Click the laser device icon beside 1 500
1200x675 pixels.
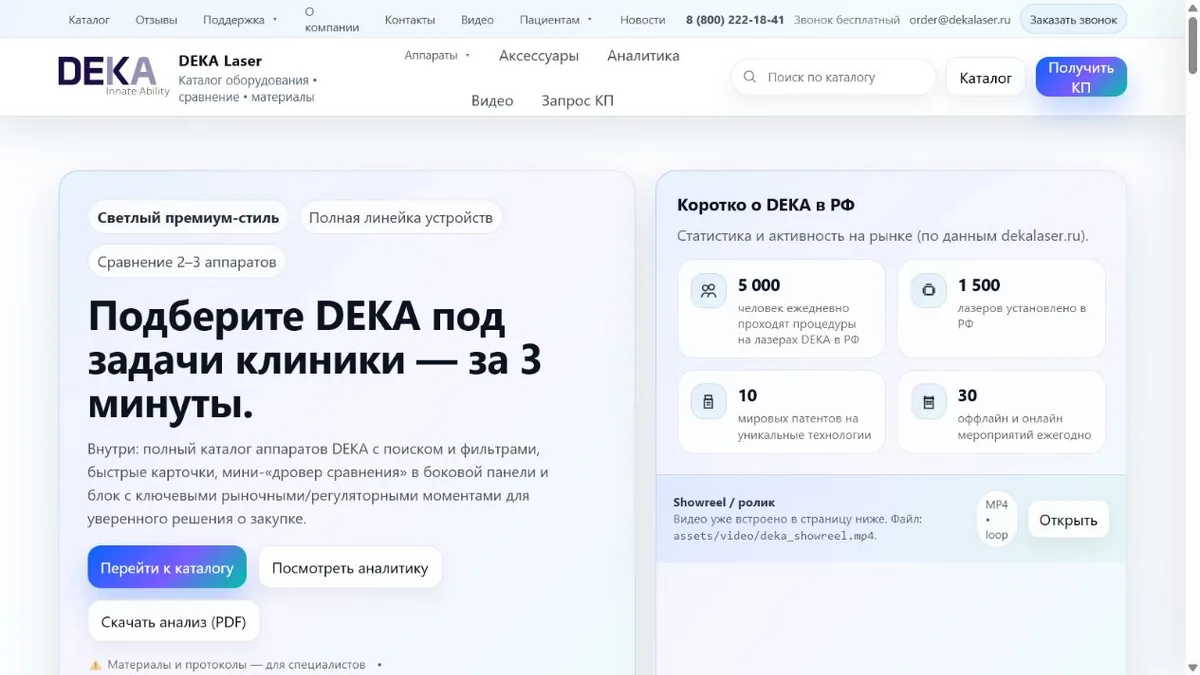[929, 291]
